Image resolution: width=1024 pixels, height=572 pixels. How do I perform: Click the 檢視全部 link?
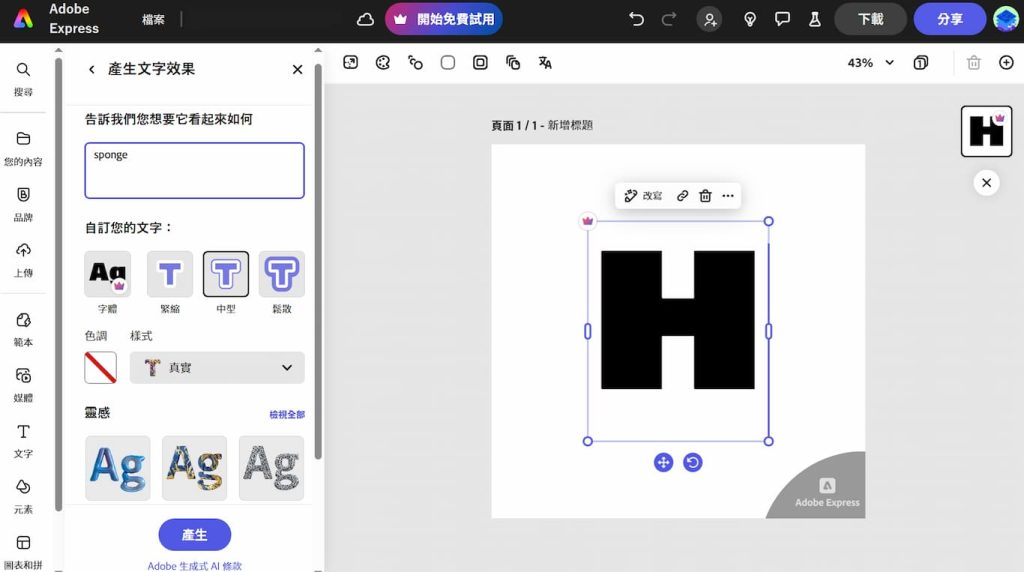tap(287, 415)
